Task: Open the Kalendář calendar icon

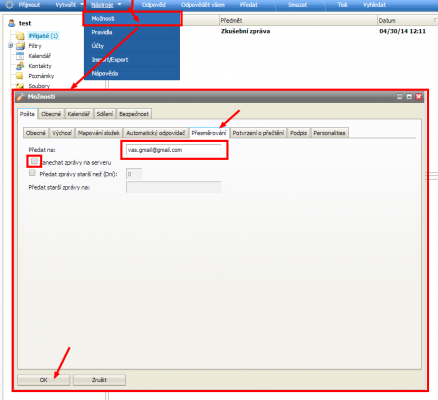Action: coord(20,56)
